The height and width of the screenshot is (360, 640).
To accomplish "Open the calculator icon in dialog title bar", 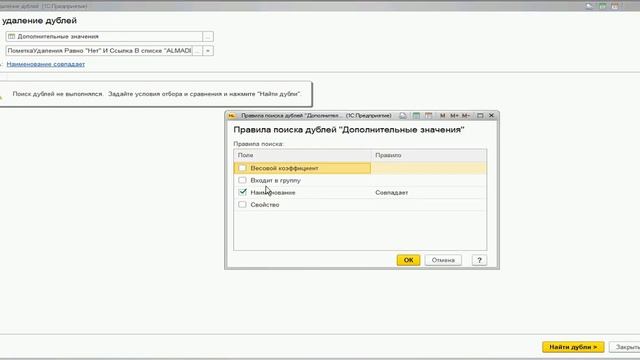I will pos(416,116).
